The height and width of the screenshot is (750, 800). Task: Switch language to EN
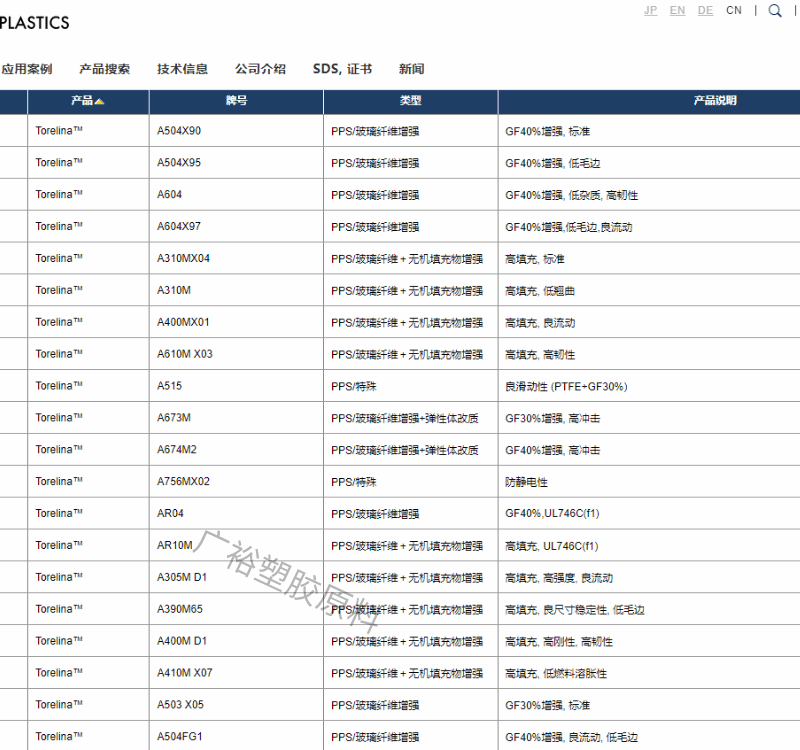pos(678,10)
